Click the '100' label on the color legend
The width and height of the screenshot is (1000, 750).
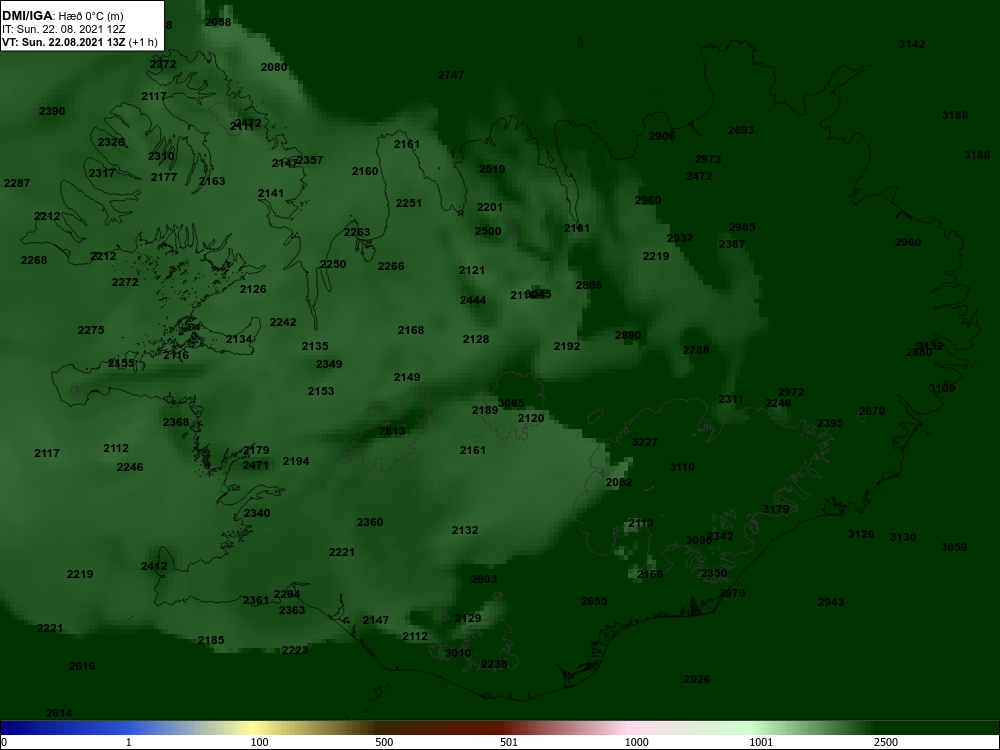(260, 742)
